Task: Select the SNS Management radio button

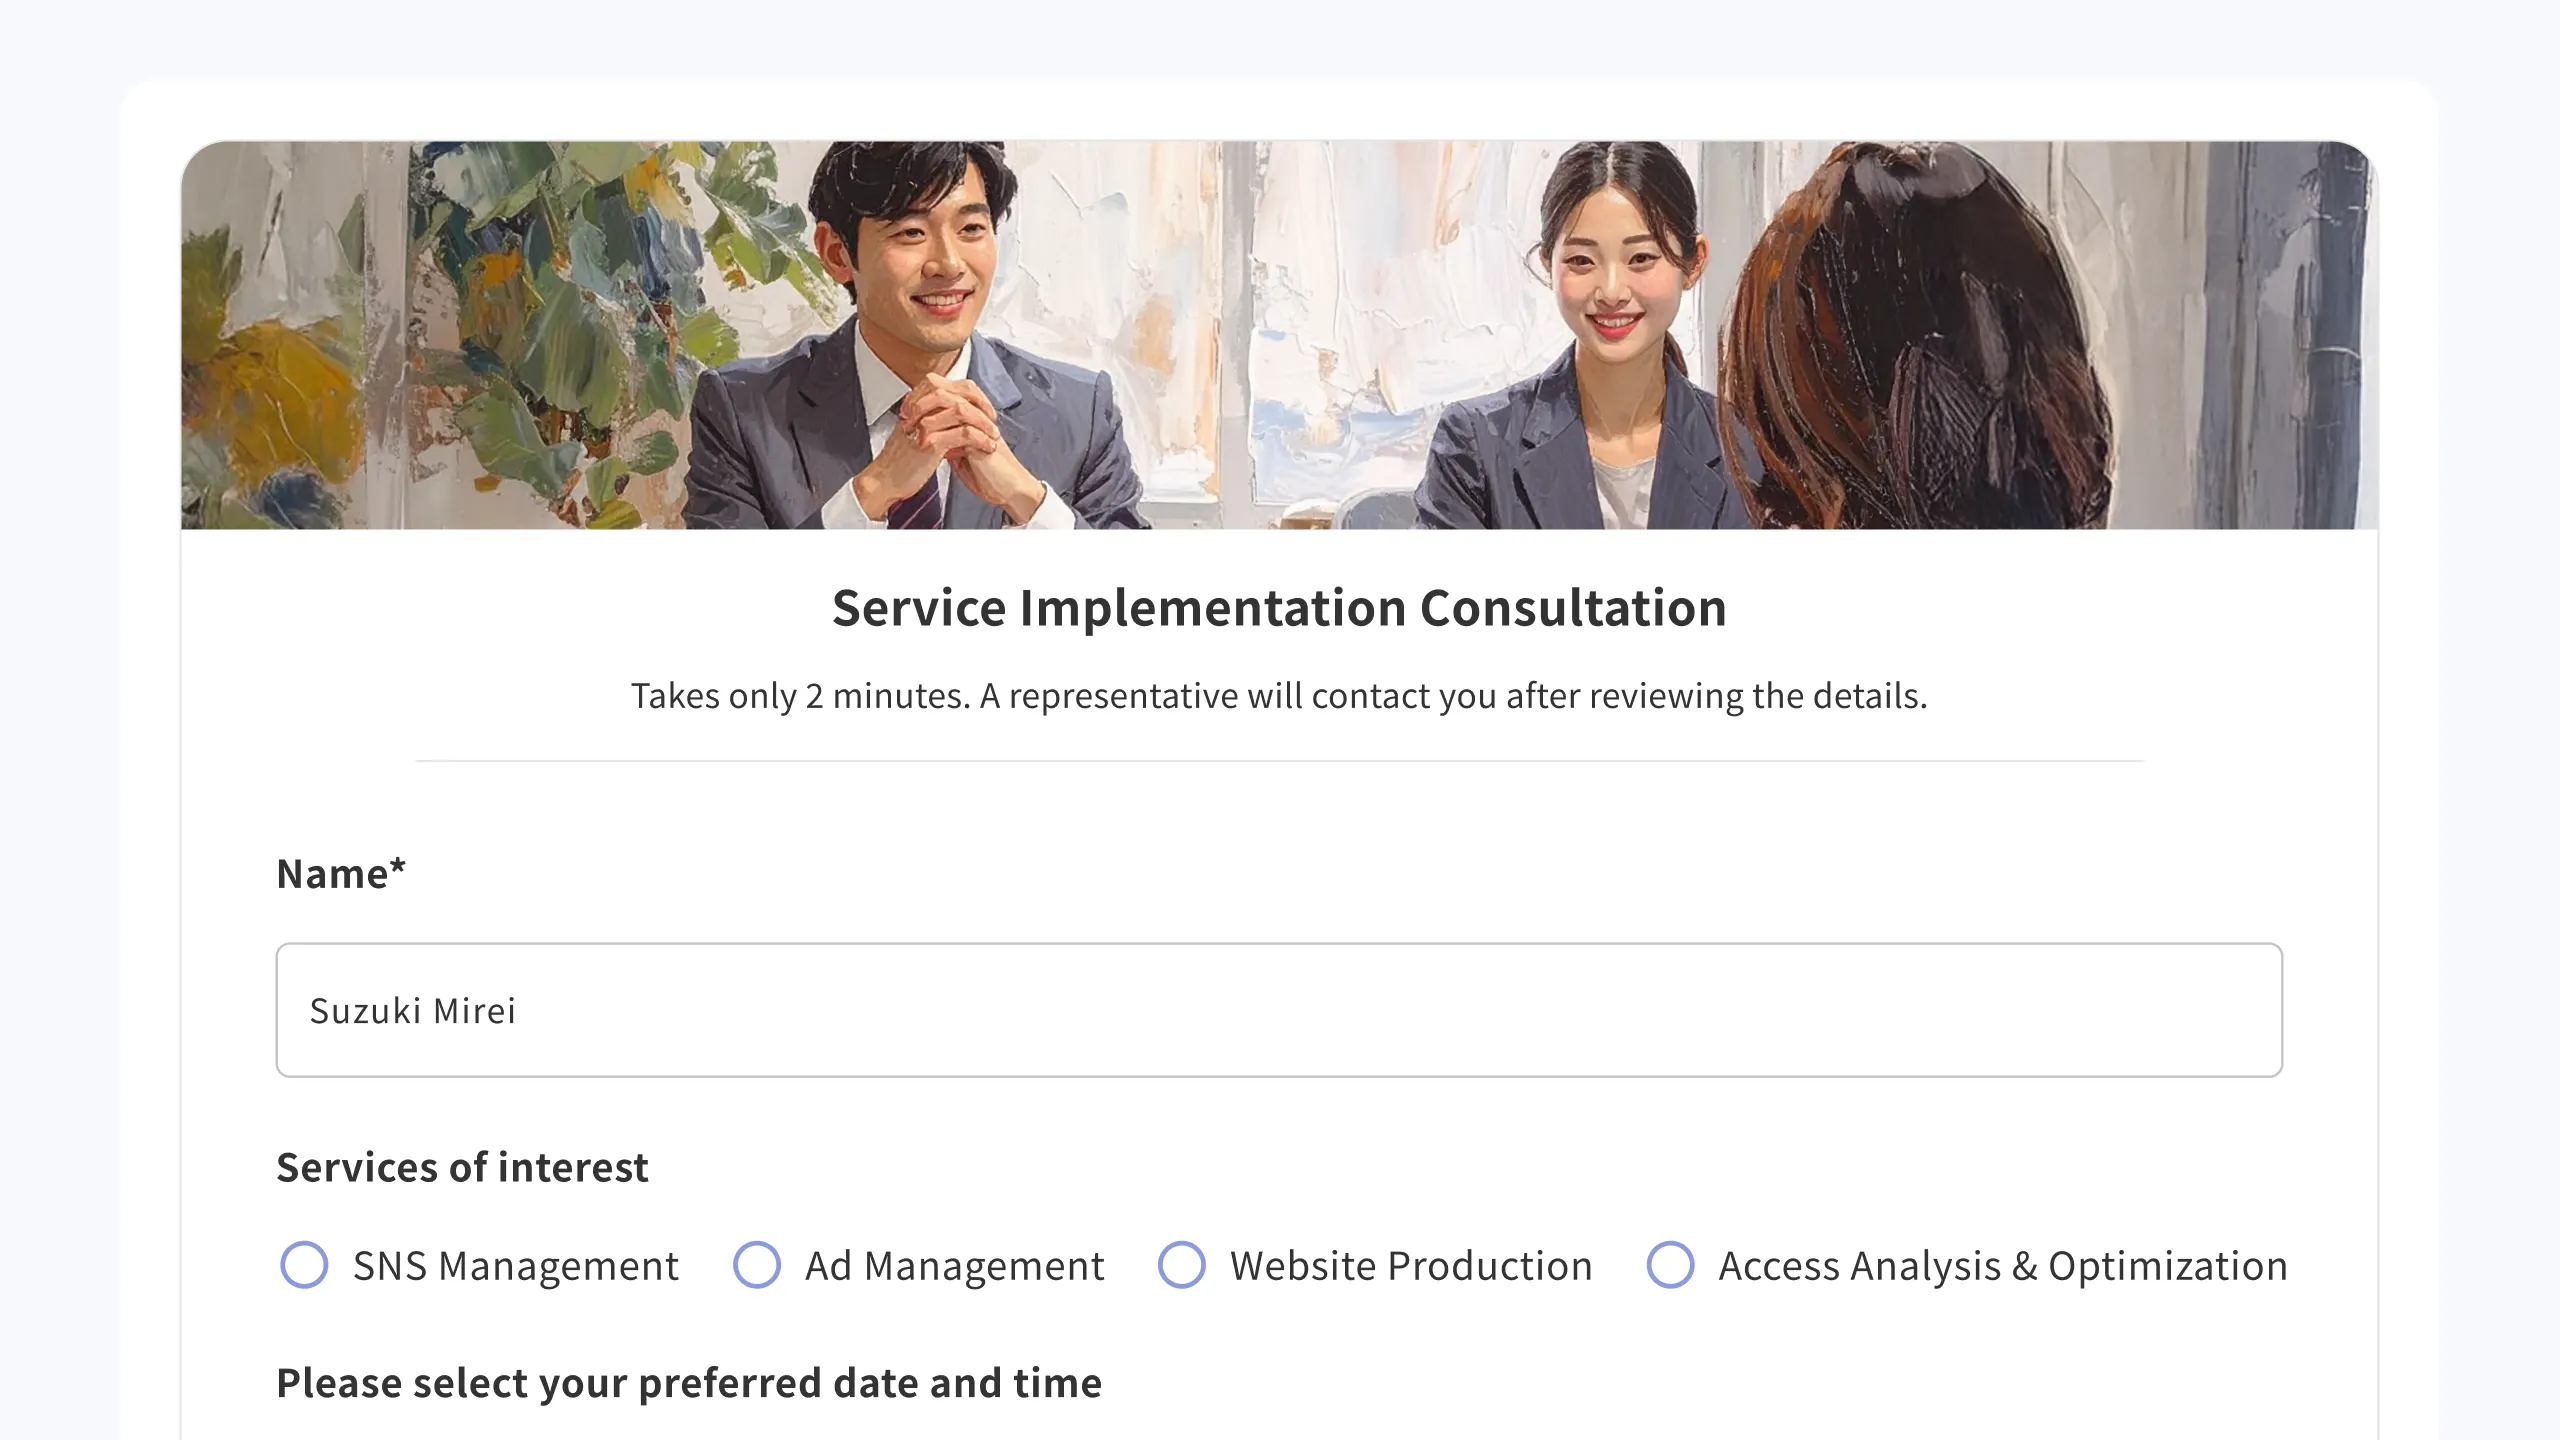Action: pos(304,1265)
